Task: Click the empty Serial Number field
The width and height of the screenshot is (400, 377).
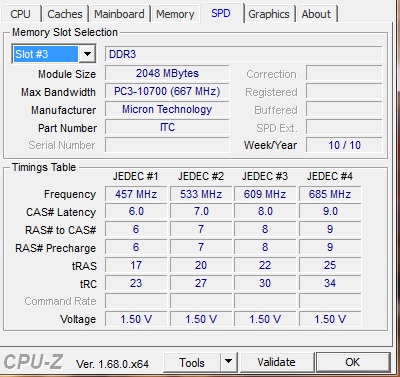Action: [167, 145]
